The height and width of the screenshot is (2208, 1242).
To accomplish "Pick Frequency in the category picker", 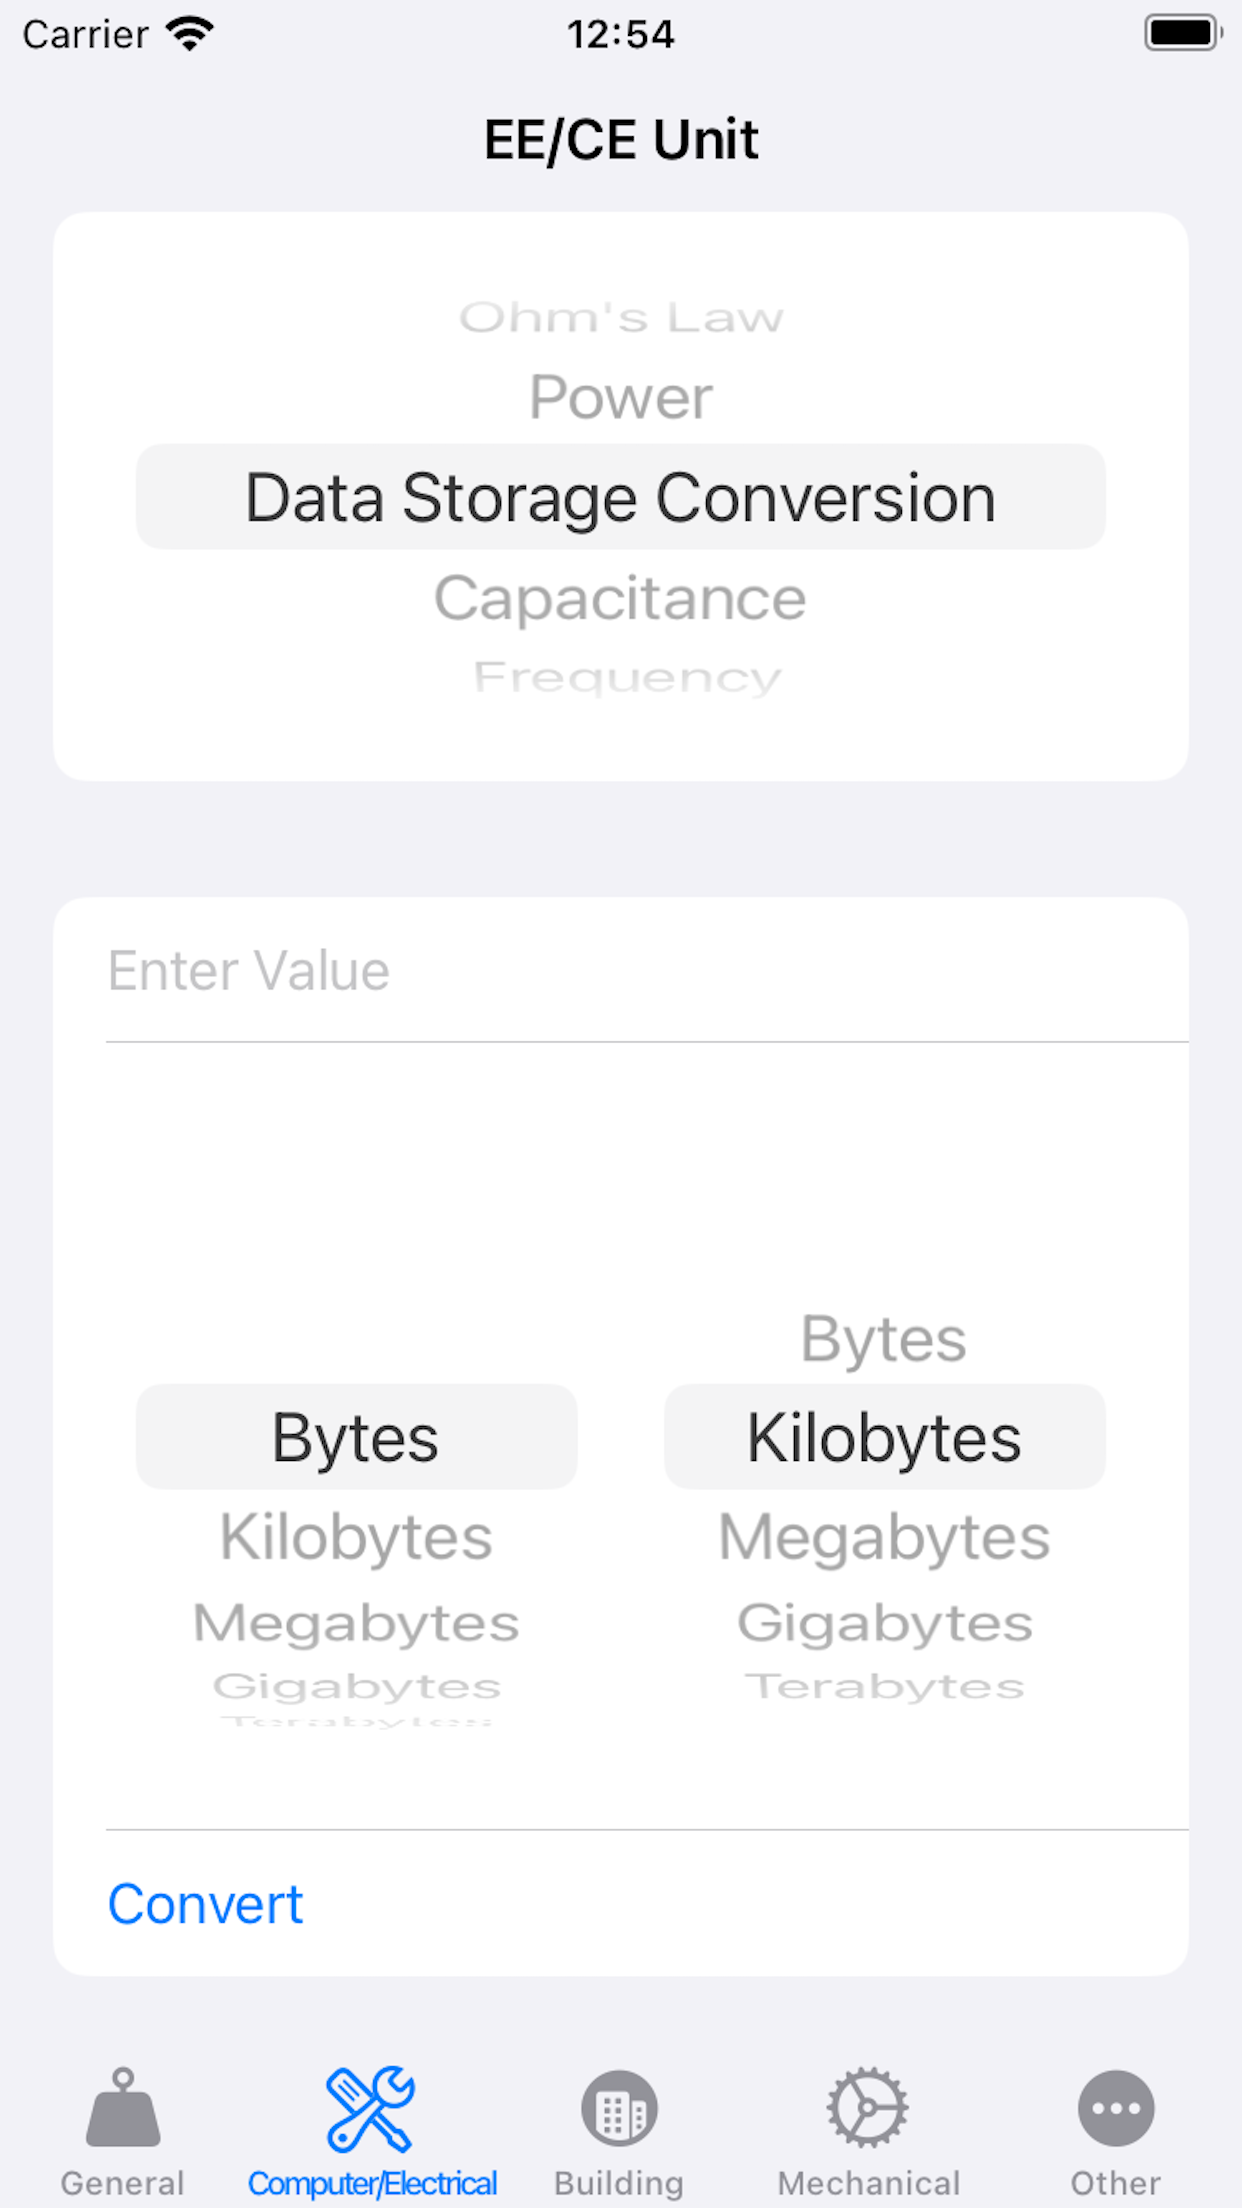I will point(627,677).
